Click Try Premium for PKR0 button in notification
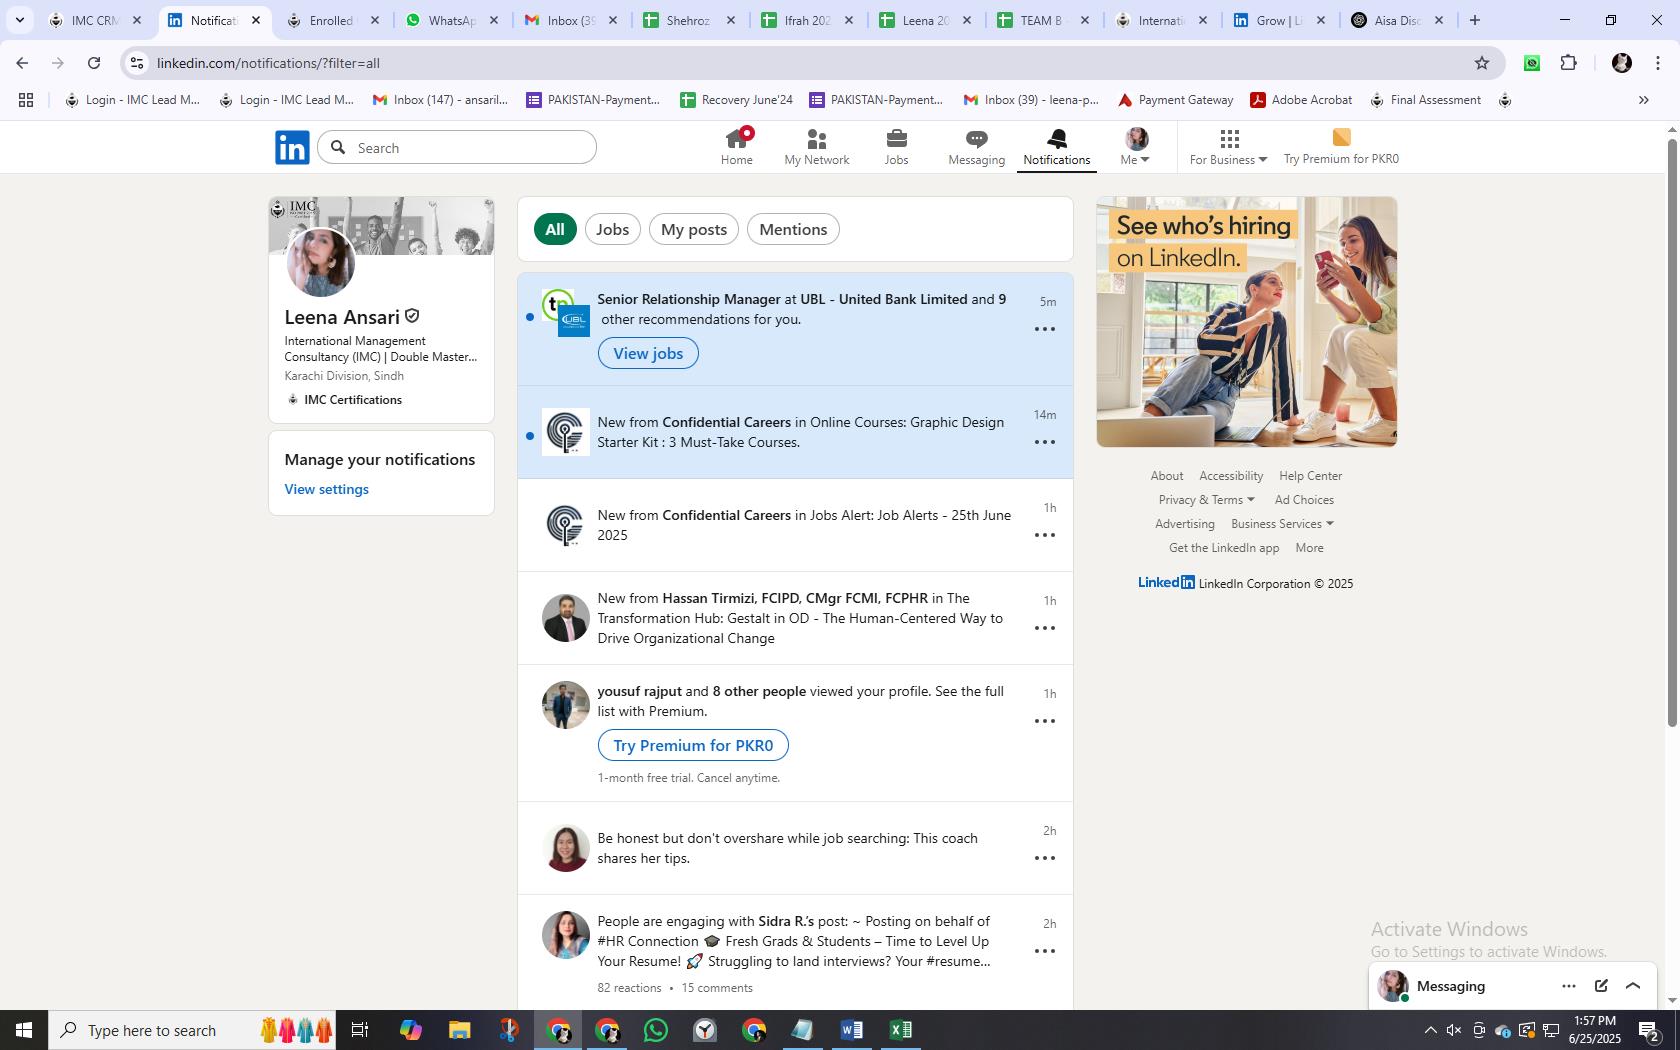Image resolution: width=1680 pixels, height=1050 pixels. [x=693, y=745]
